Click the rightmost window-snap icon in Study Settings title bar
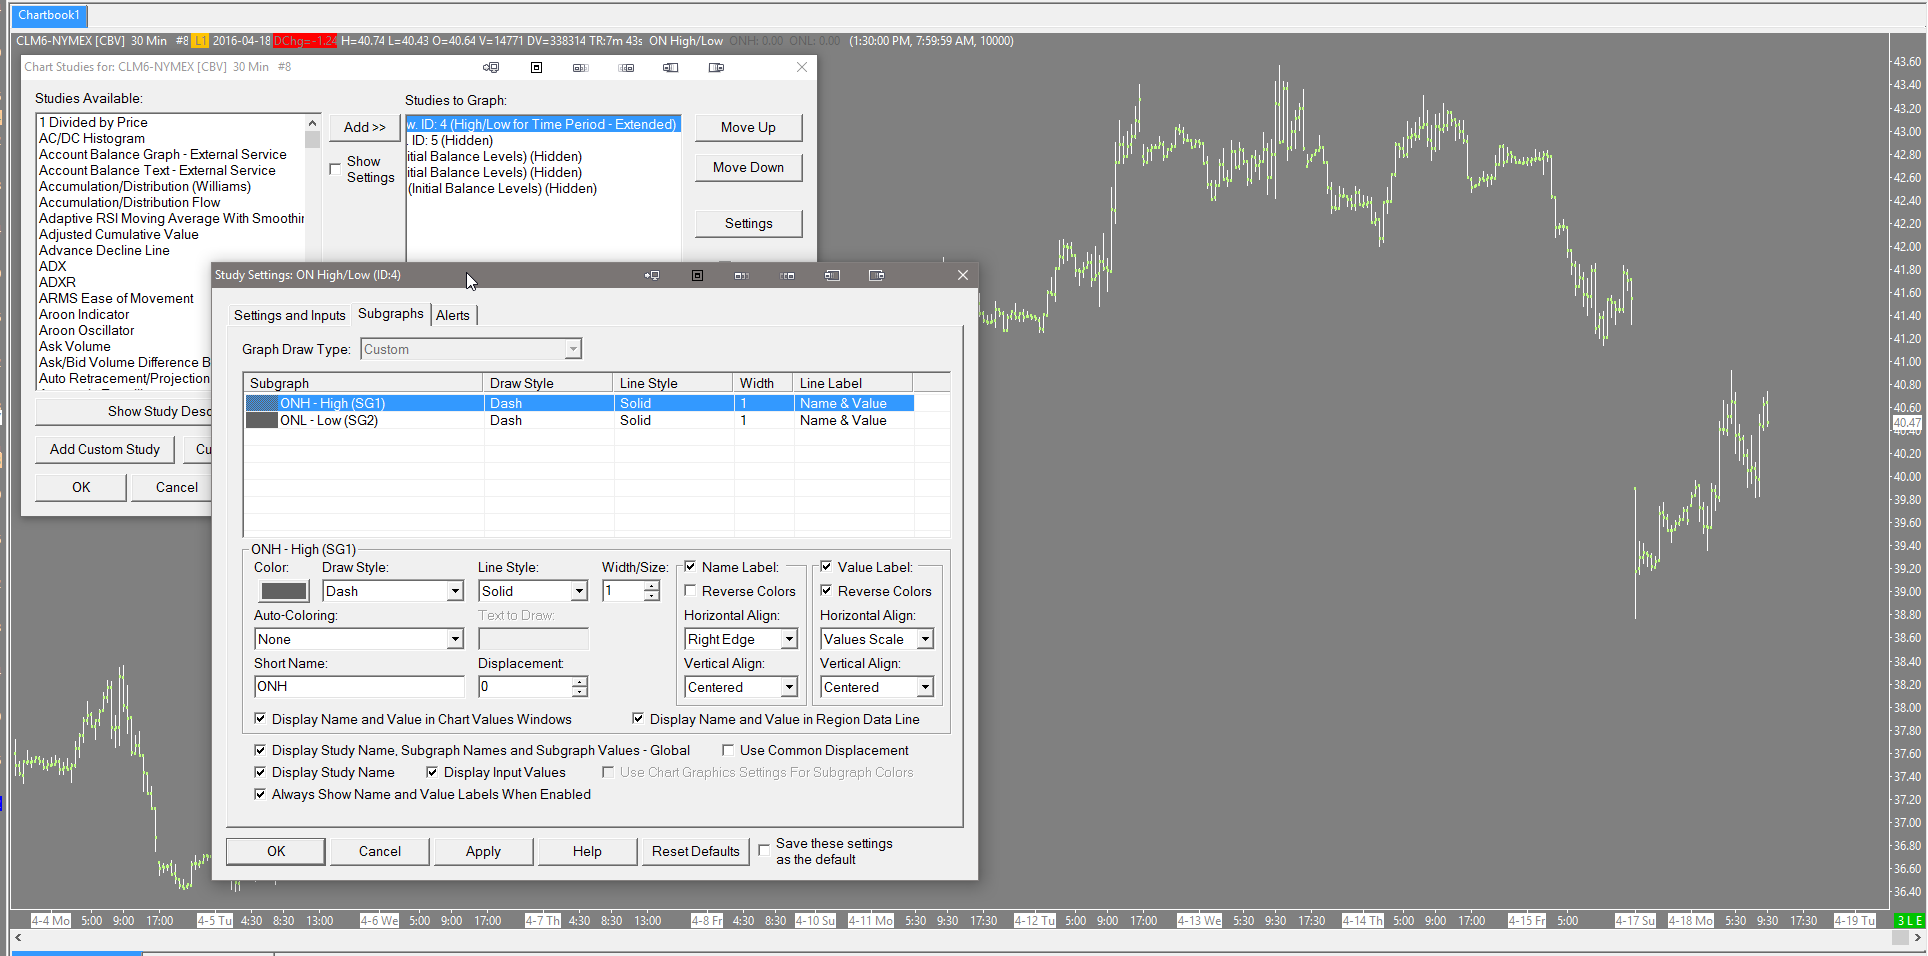The height and width of the screenshot is (956, 1928). [876, 275]
